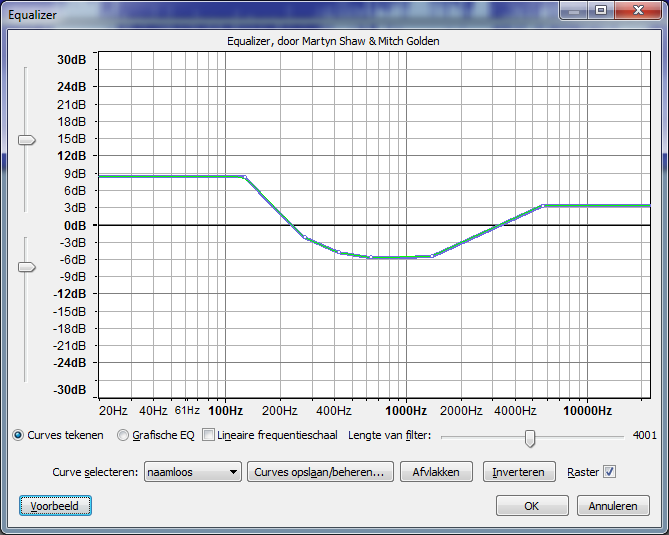Click the Inverteren button
This screenshot has height=535, width=669.
point(519,472)
